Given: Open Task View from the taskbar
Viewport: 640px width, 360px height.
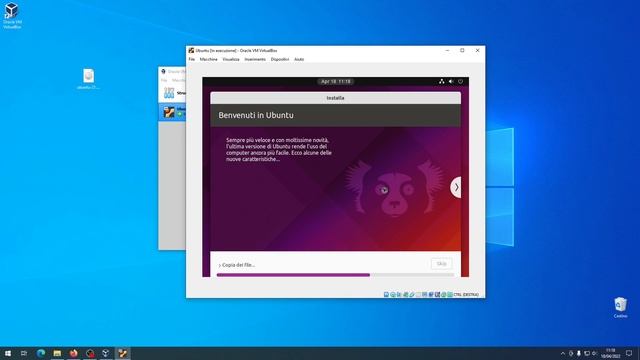Looking at the screenshot, I should [x=24, y=353].
